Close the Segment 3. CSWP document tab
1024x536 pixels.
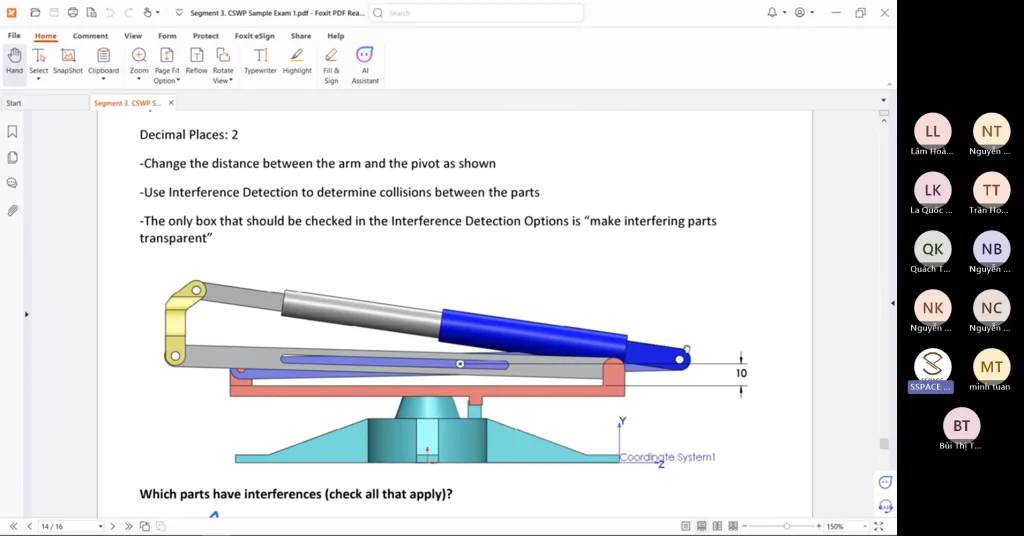(x=171, y=102)
